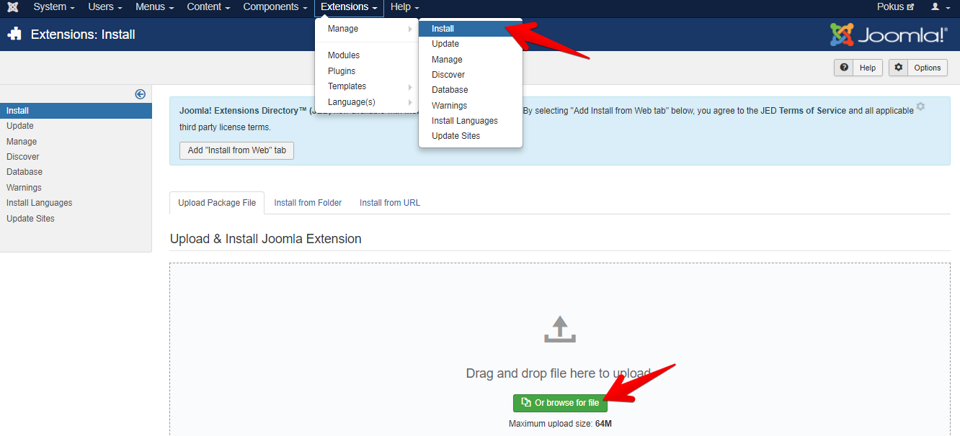Screen dimensions: 960x436
Task: Click the Maximum upload size 64M text
Action: pyautogui.click(x=560, y=423)
